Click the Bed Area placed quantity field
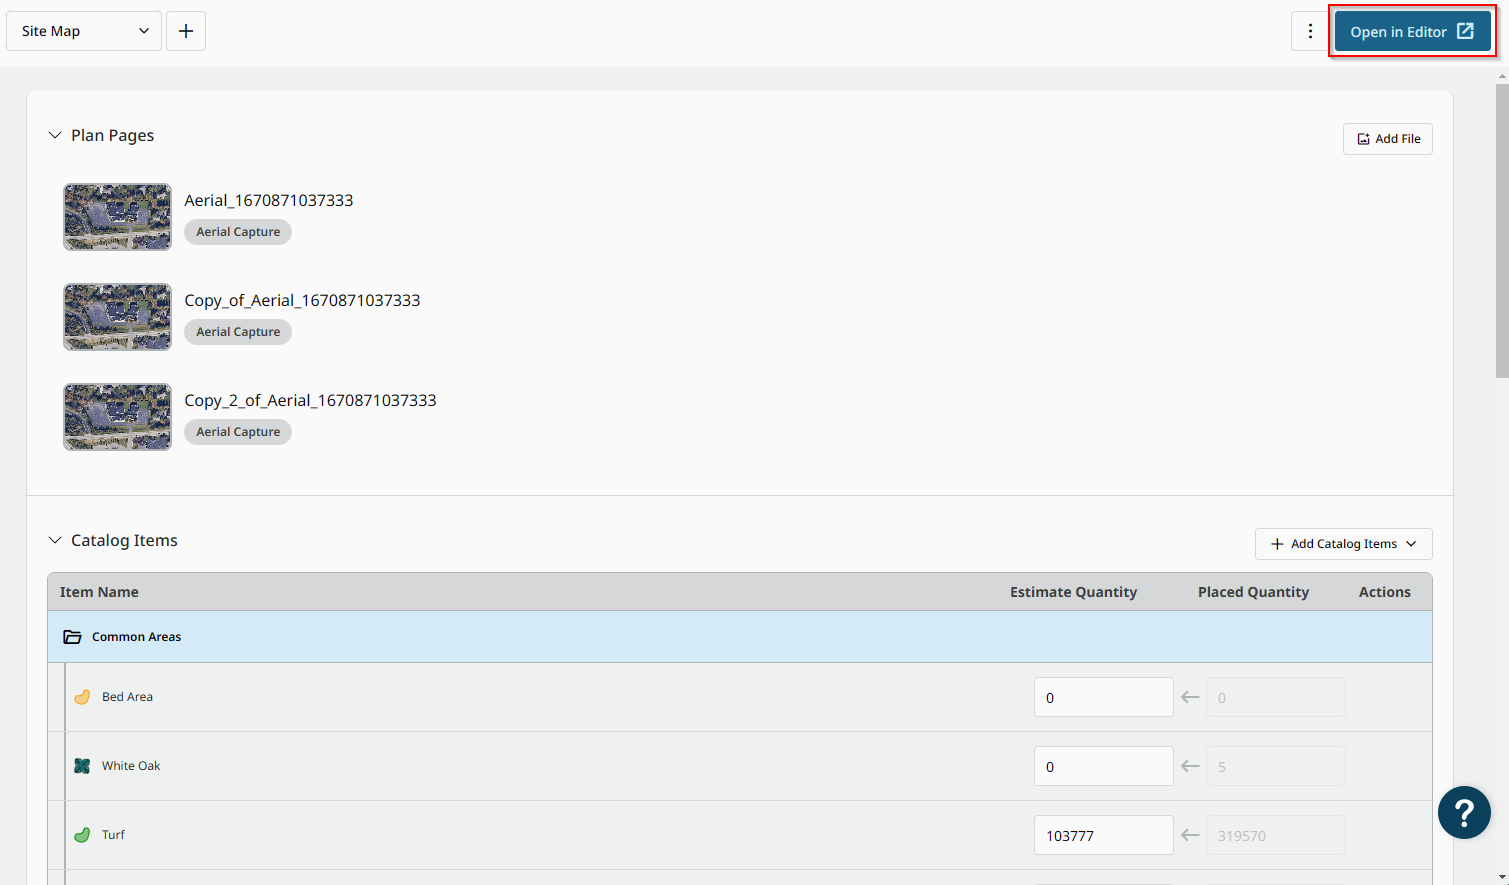The image size is (1509, 885). (x=1275, y=697)
